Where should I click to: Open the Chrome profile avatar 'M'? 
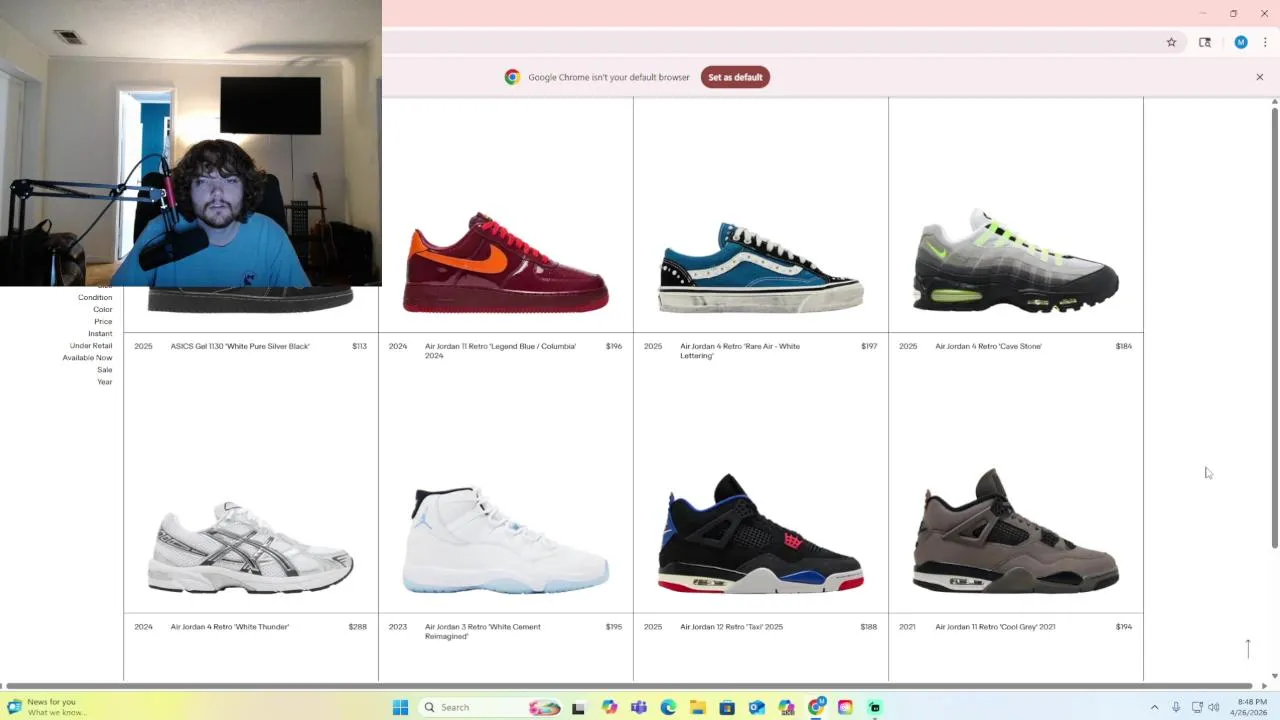pos(1241,42)
